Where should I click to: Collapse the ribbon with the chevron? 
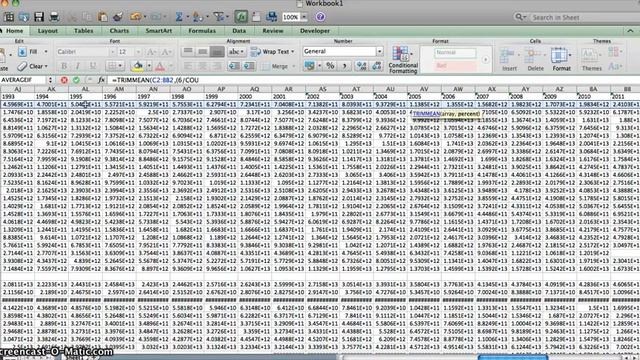pos(630,31)
